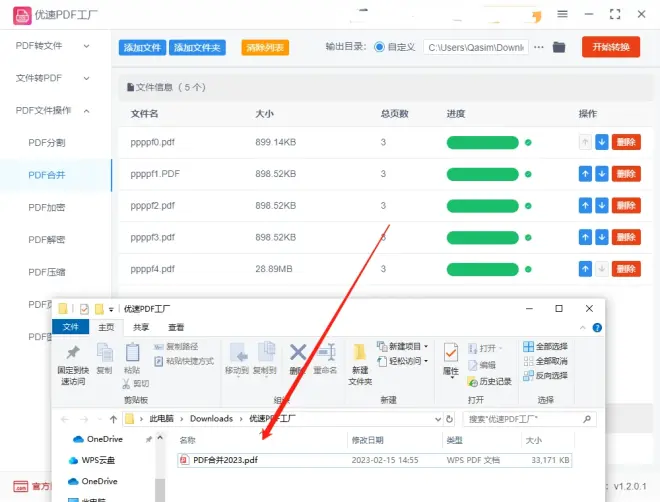
Task: Click the Cut scissors icon
Action: [126, 383]
